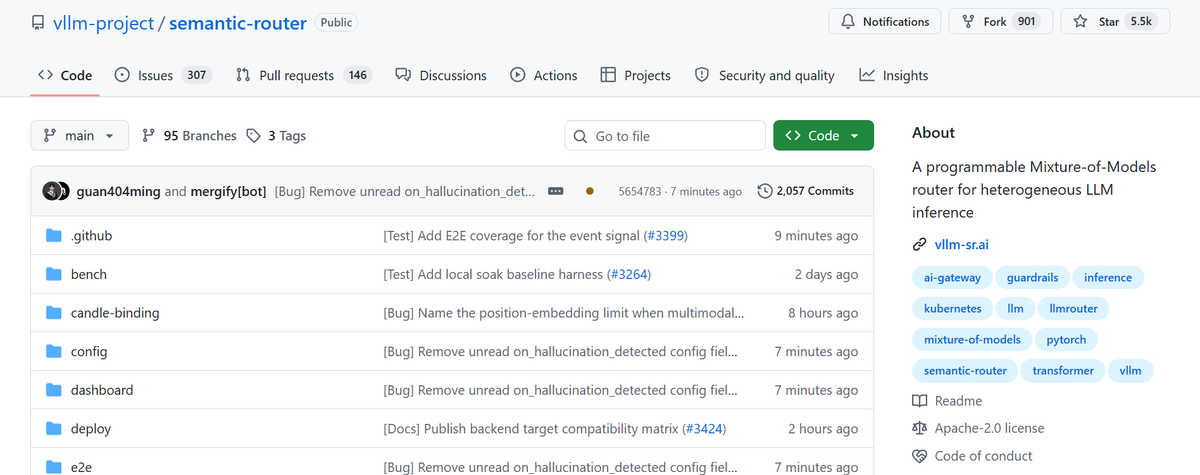Click the repository book icon beside vllm-project

click(x=38, y=22)
